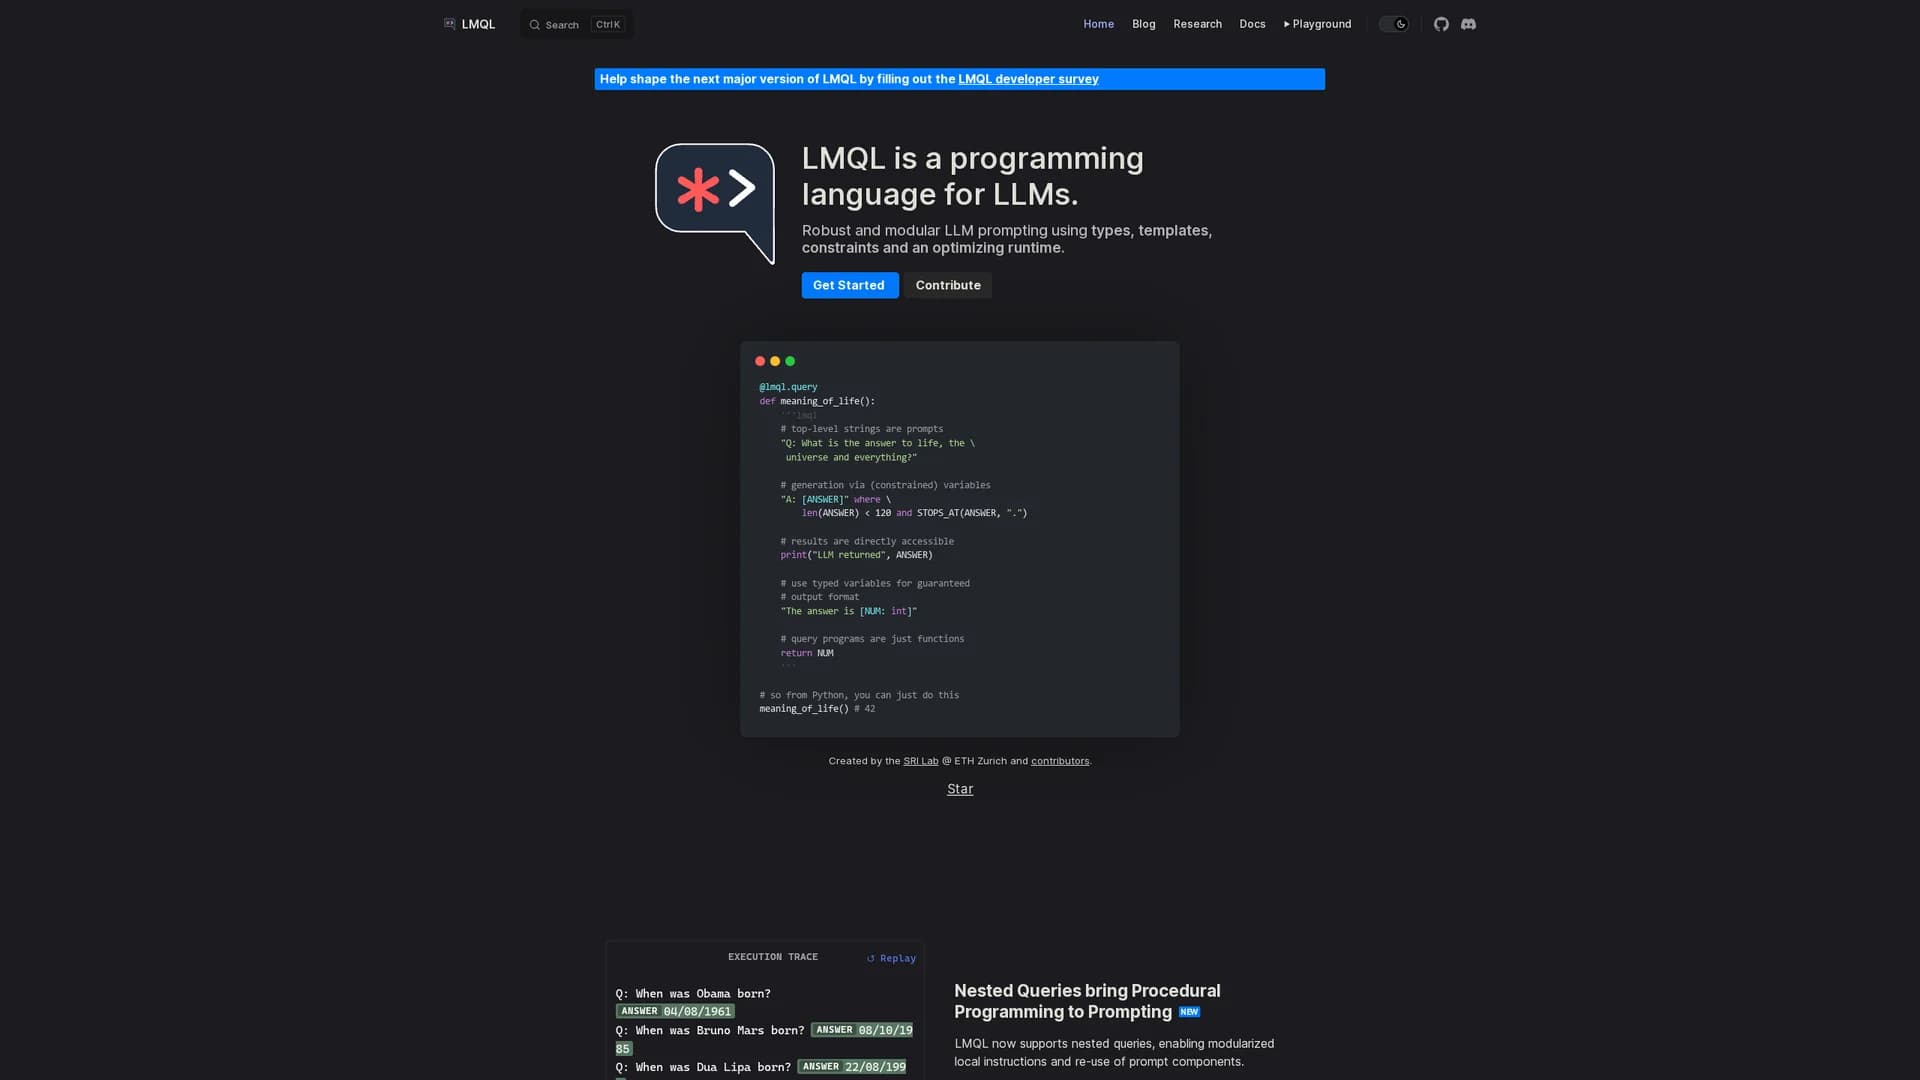Screen dimensions: 1920x1080
Task: Click the '@lmql.query' decorator line
Action: click(788, 387)
